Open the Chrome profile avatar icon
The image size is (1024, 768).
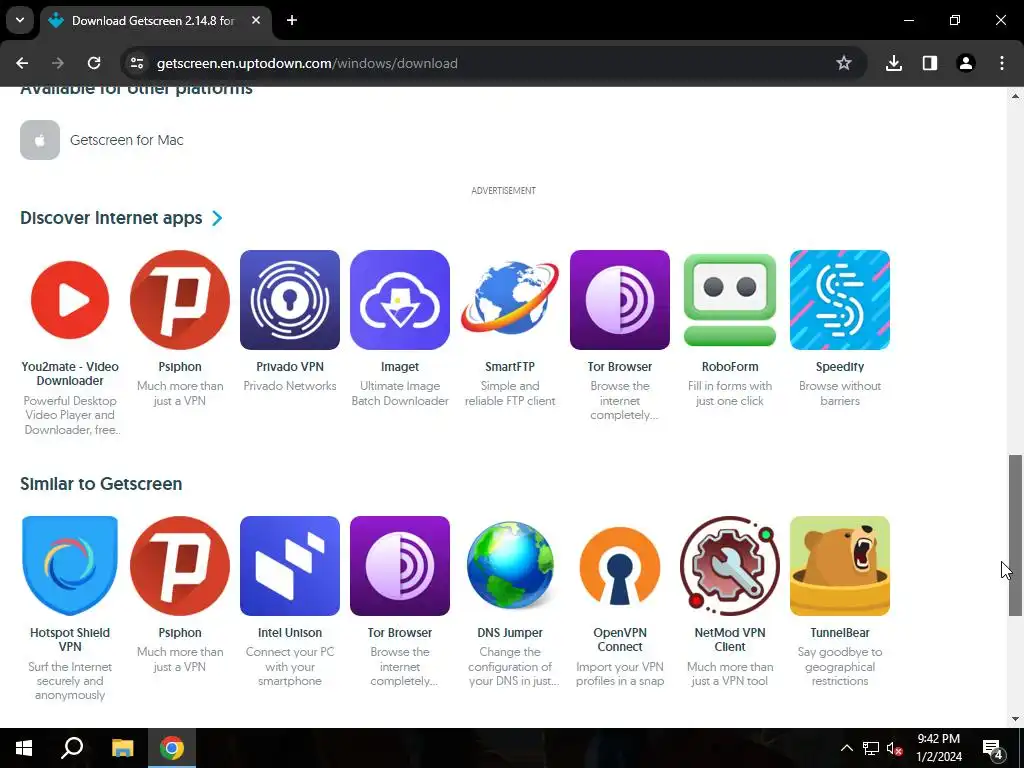(x=966, y=63)
